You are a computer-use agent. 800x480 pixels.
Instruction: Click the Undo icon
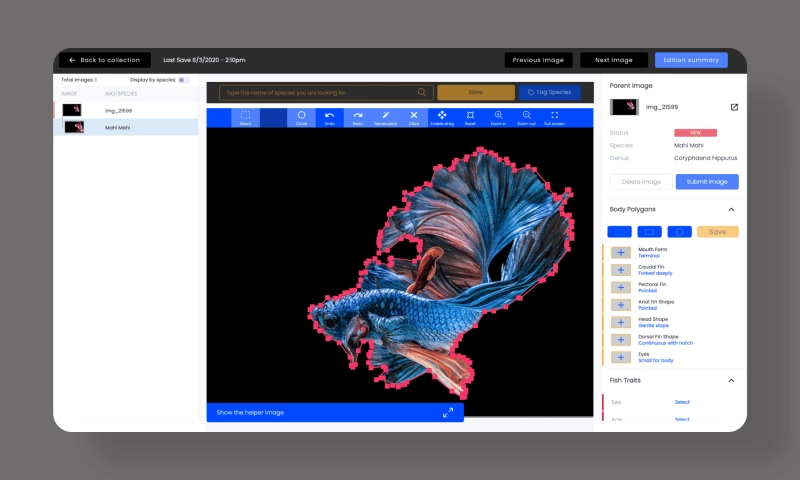pos(329,117)
